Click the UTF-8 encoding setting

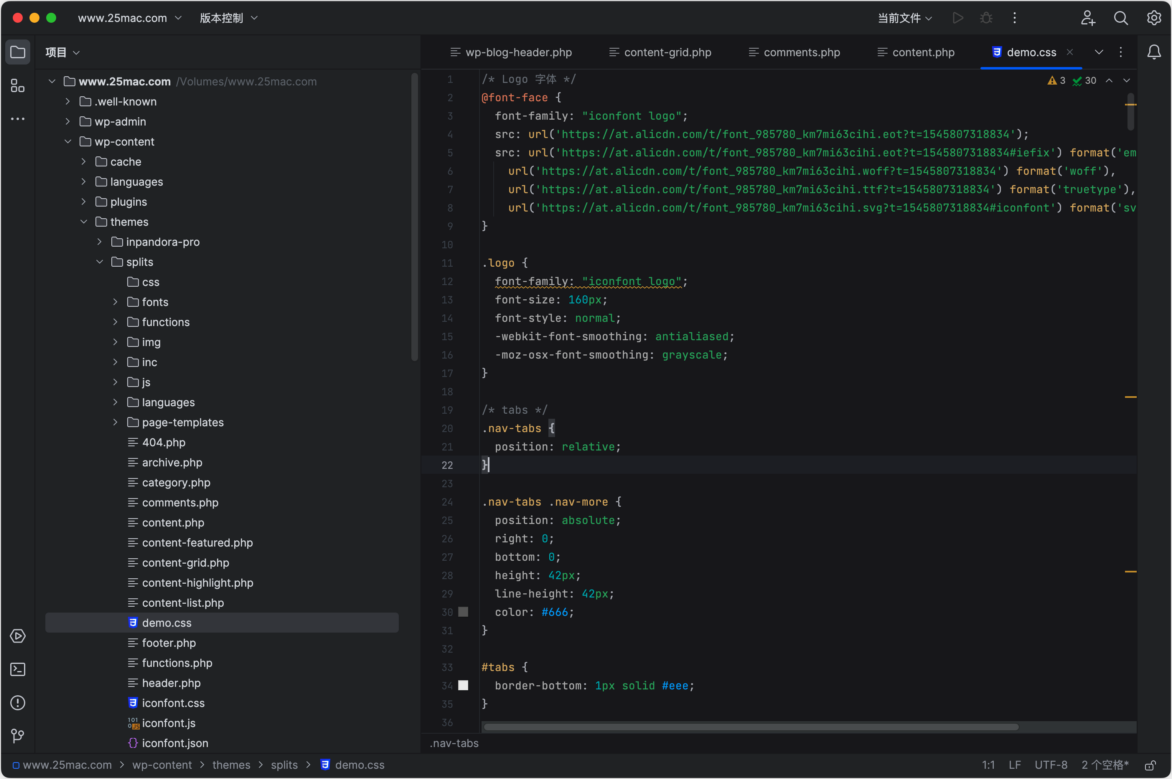coord(1051,766)
